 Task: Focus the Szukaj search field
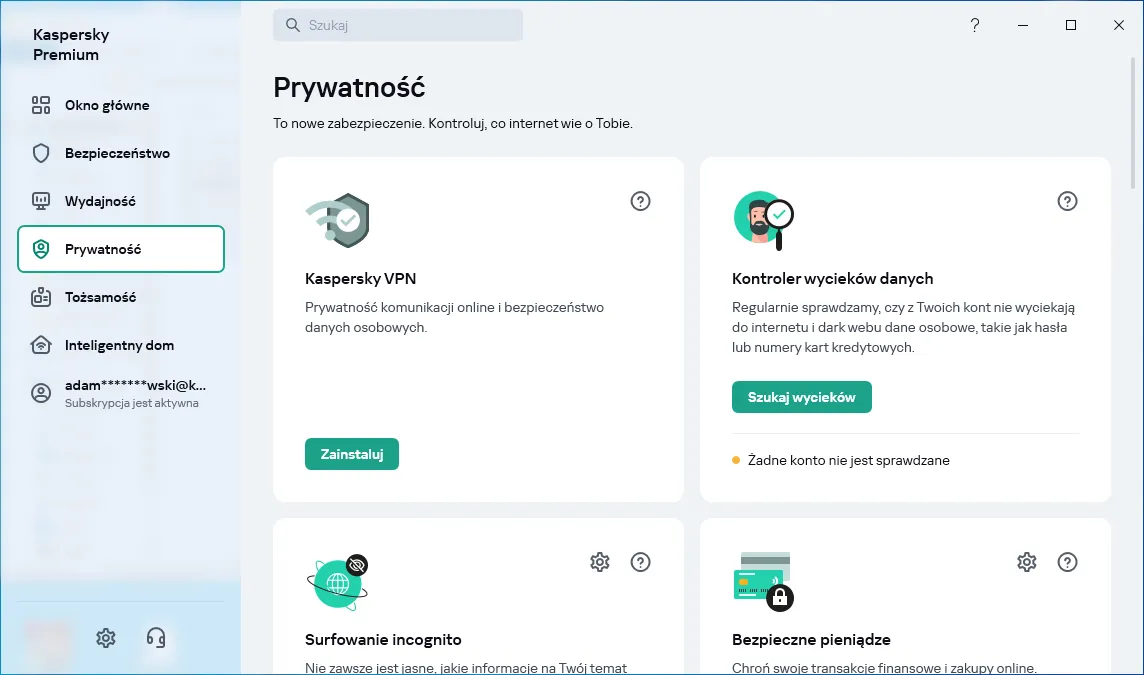[x=398, y=25]
